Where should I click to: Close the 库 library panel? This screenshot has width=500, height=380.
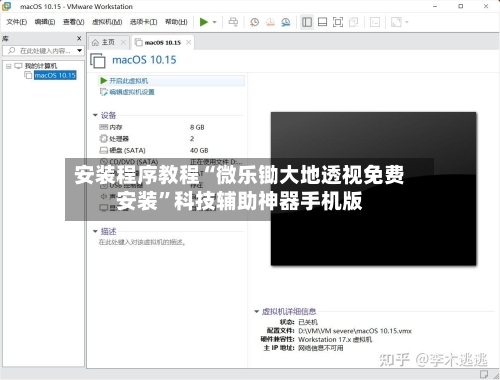[79, 38]
